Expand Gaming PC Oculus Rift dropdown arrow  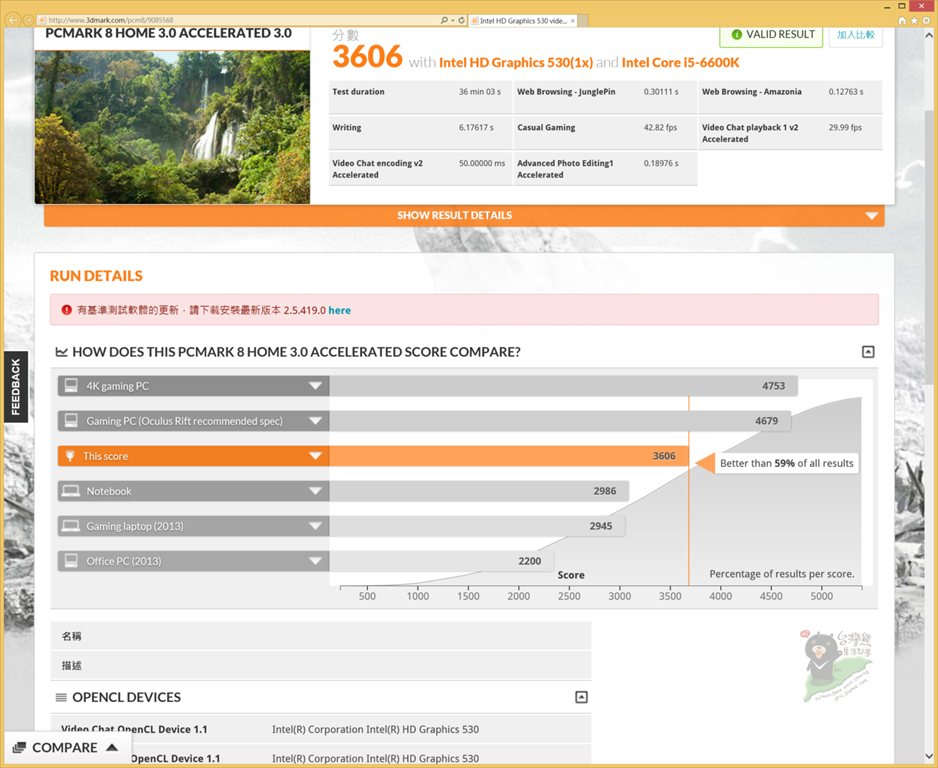[x=315, y=421]
